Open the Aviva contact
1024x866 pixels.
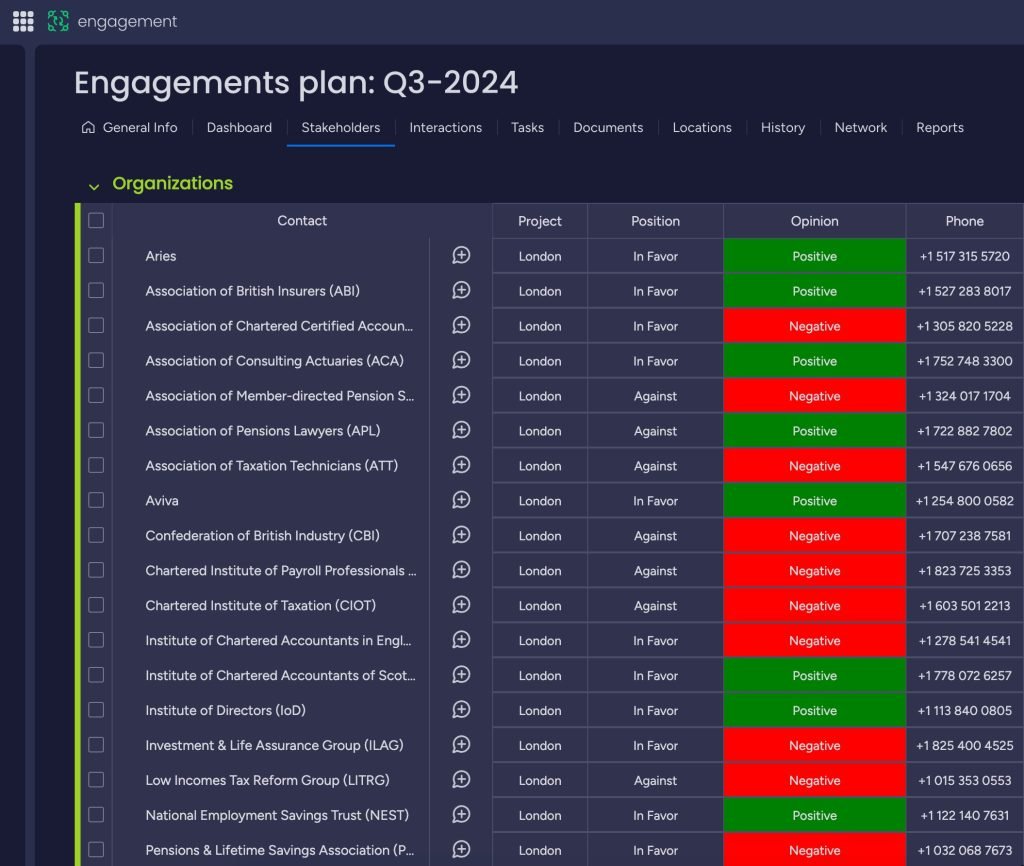tap(162, 501)
